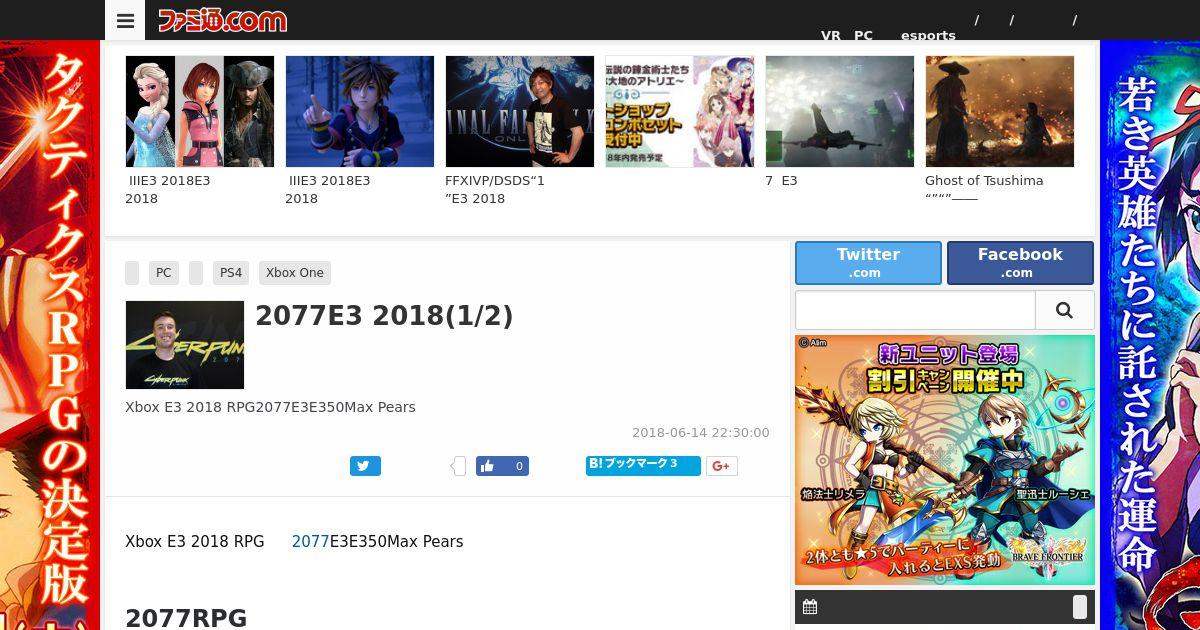Open the Facebook .com follow button
Screen dimensions: 1200x630
[1020, 263]
